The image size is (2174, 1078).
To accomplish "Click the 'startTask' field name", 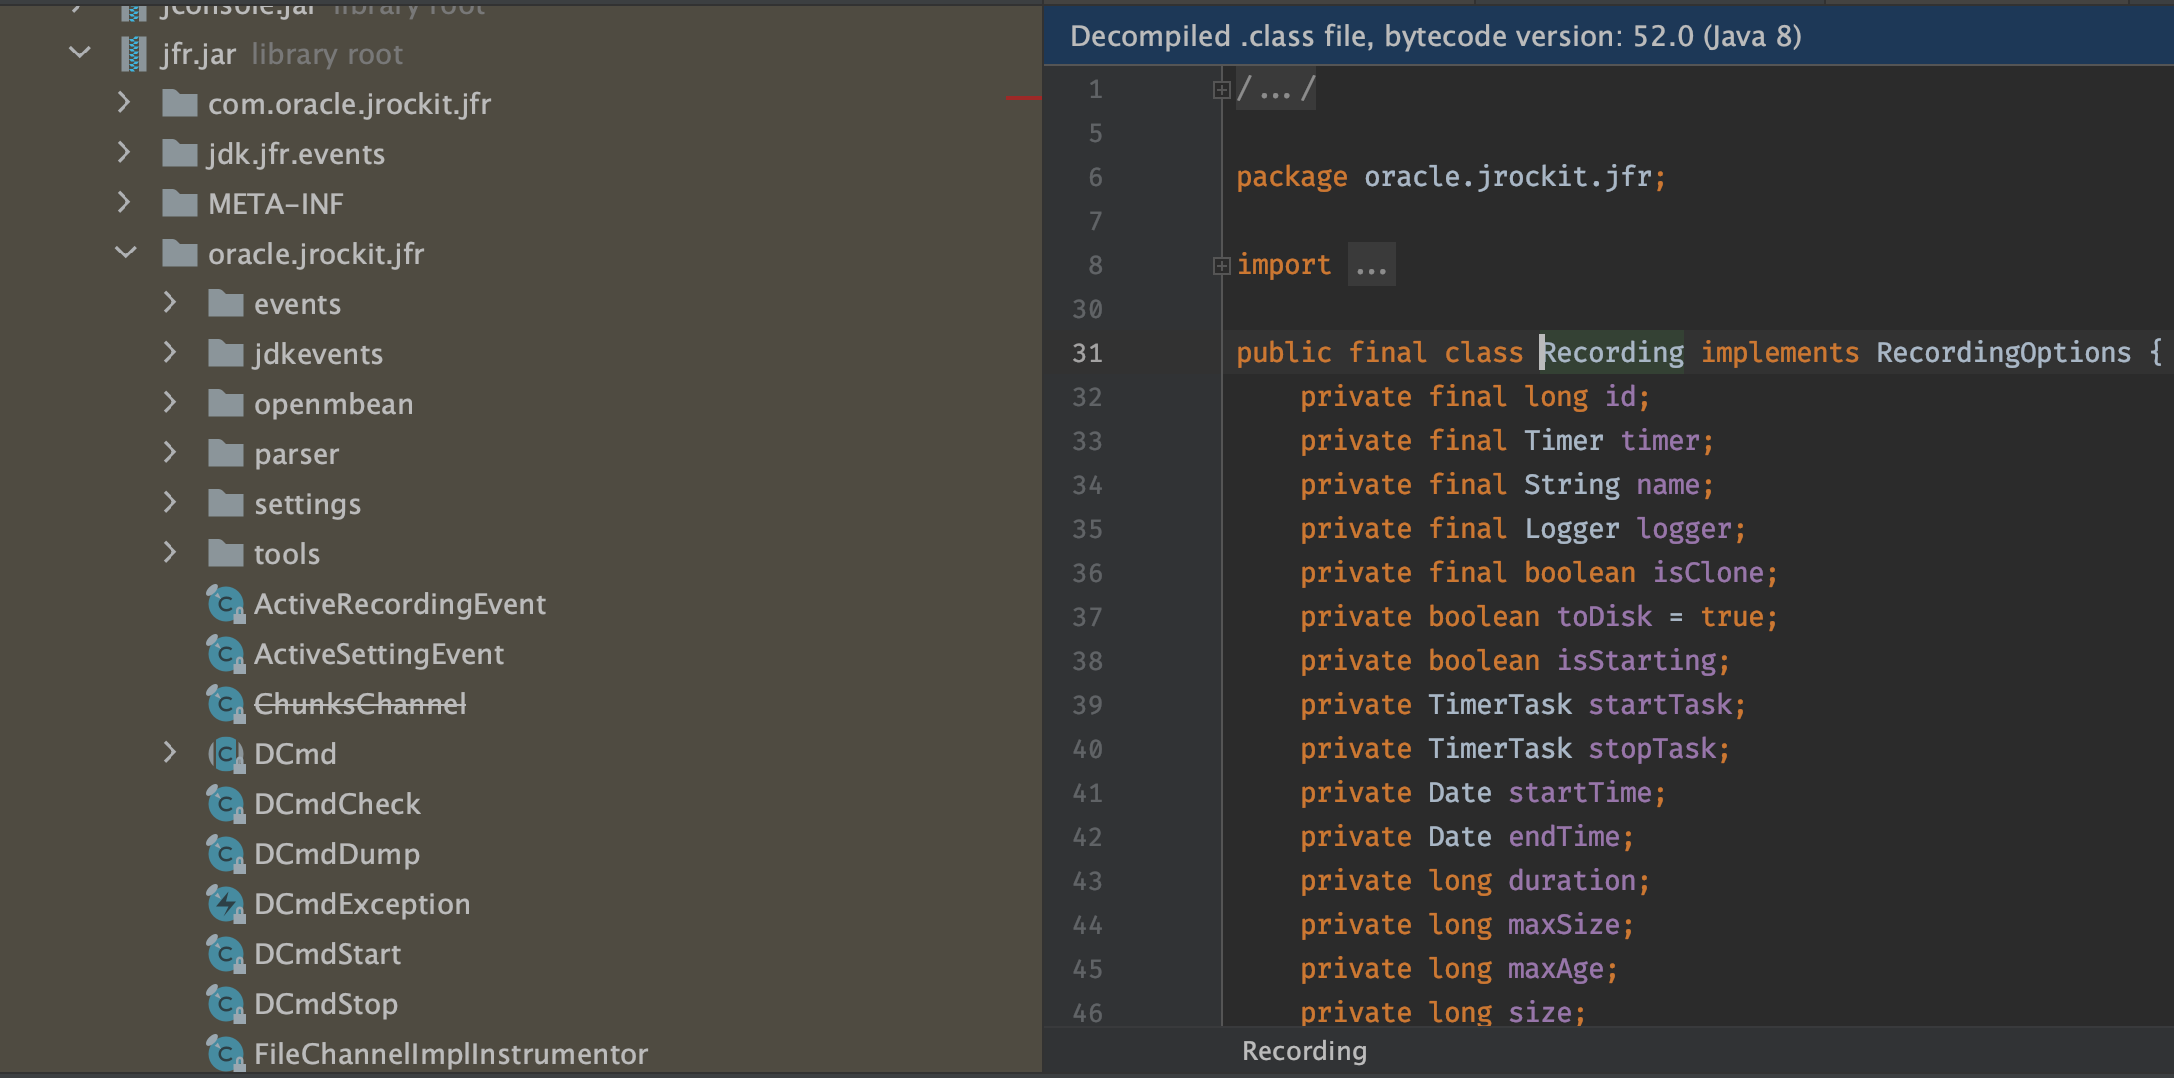I will pos(1660,705).
